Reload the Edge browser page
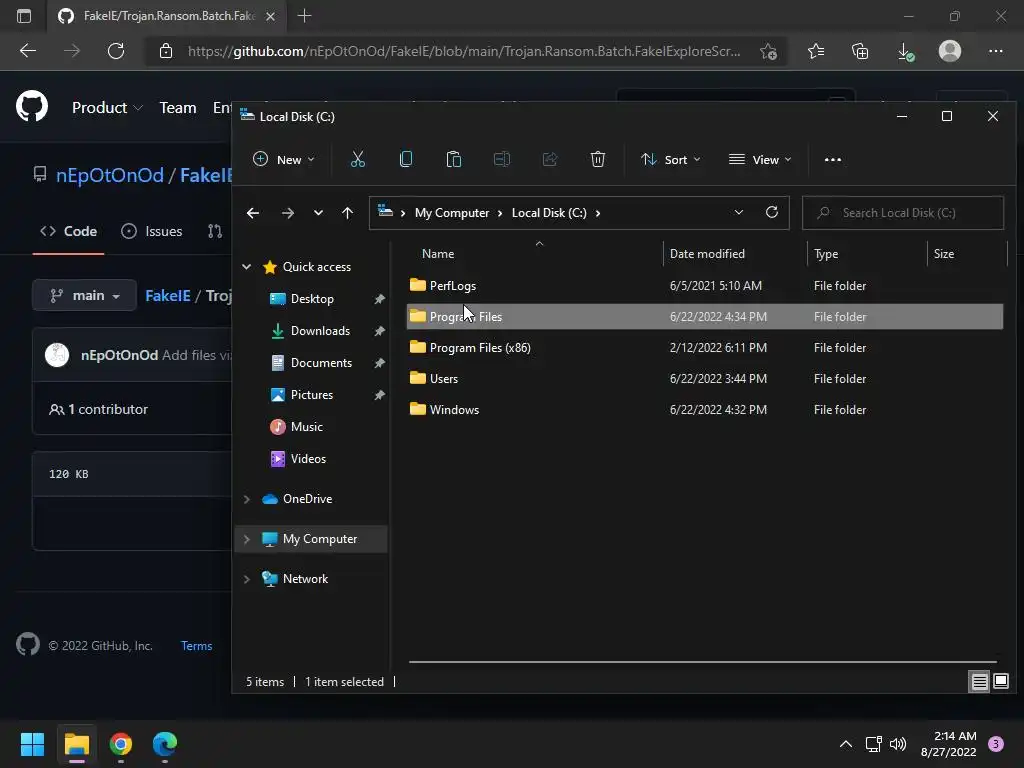This screenshot has height=768, width=1024. 116,51
